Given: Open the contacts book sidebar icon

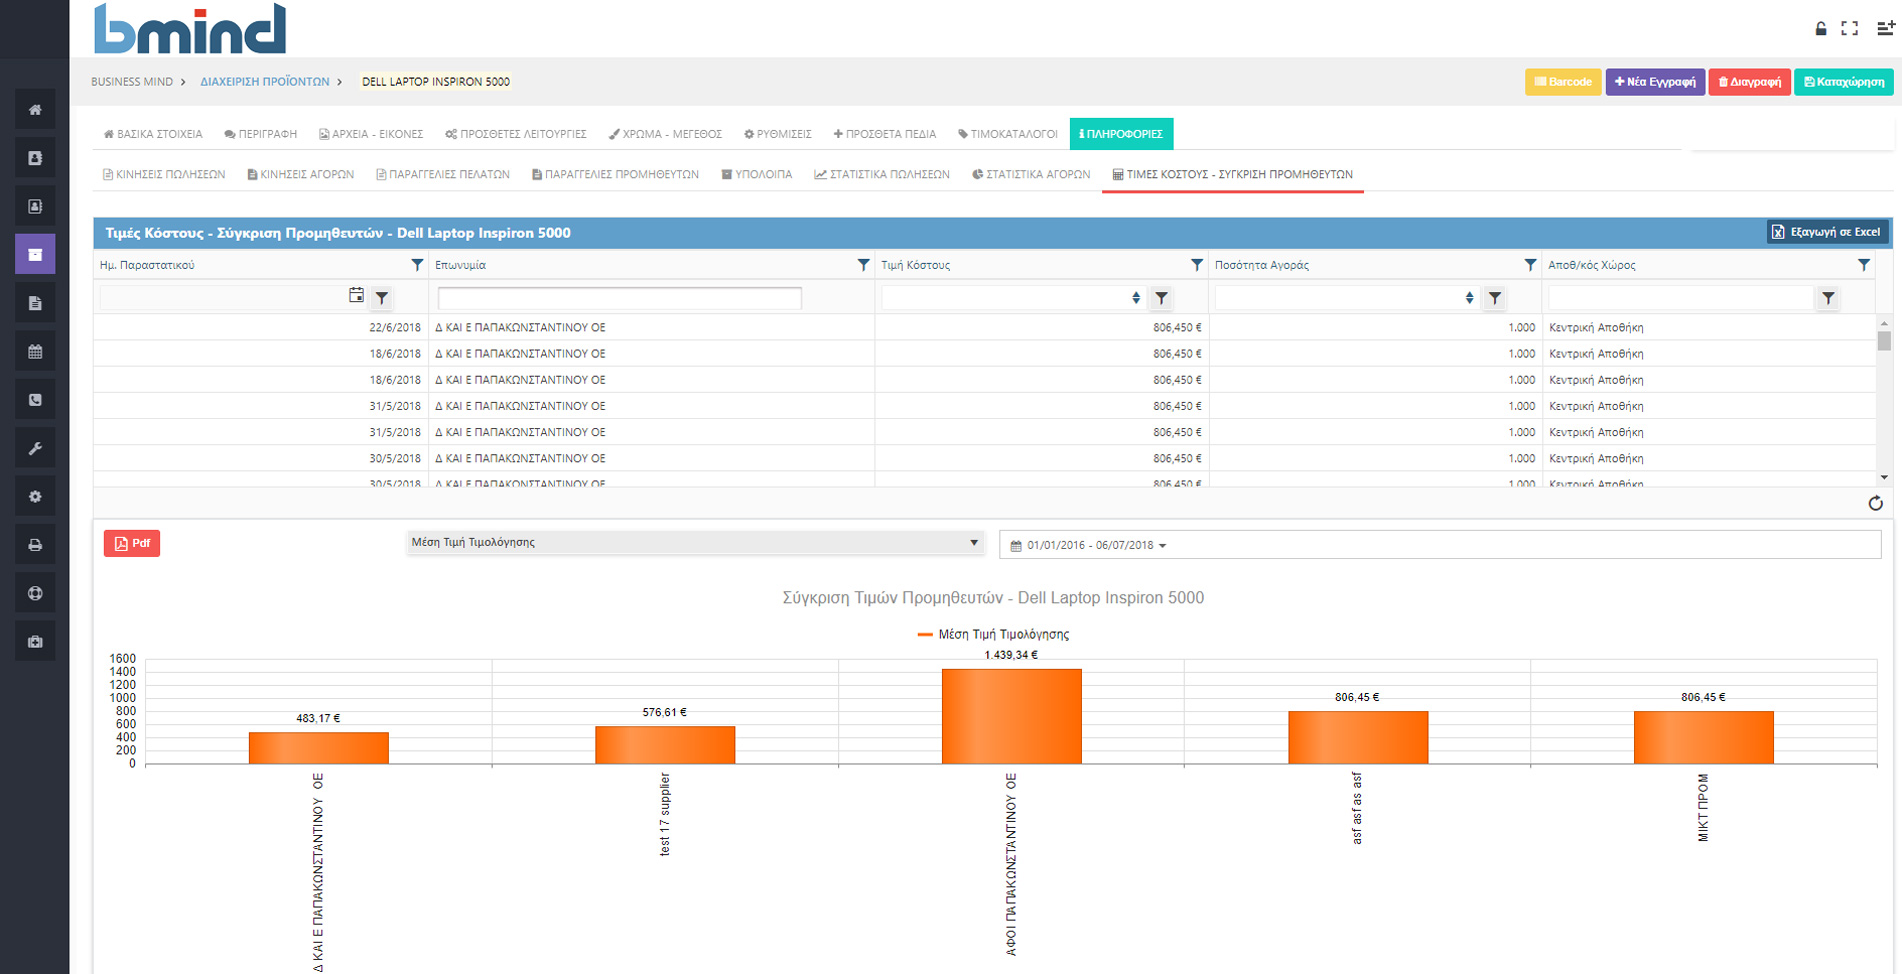Looking at the screenshot, I should click(x=35, y=158).
